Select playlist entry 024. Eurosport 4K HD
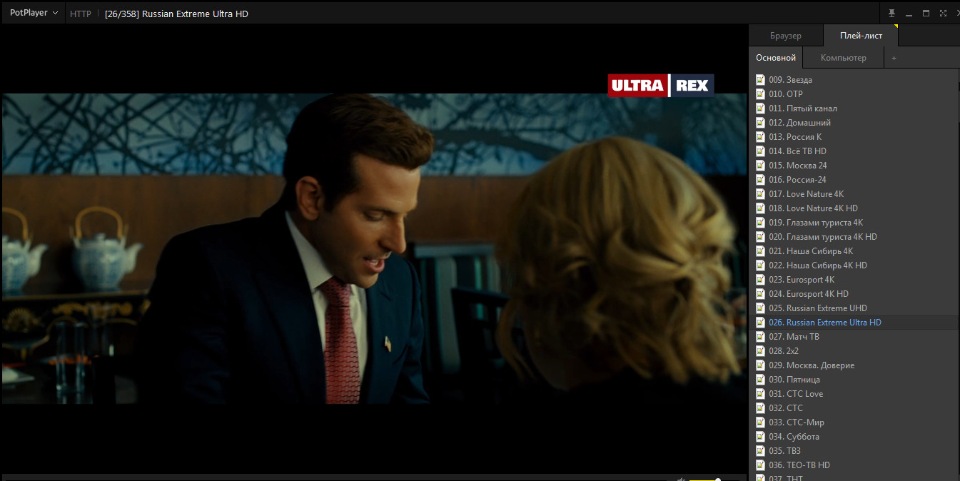Screen dimensions: 960x481 point(854,294)
